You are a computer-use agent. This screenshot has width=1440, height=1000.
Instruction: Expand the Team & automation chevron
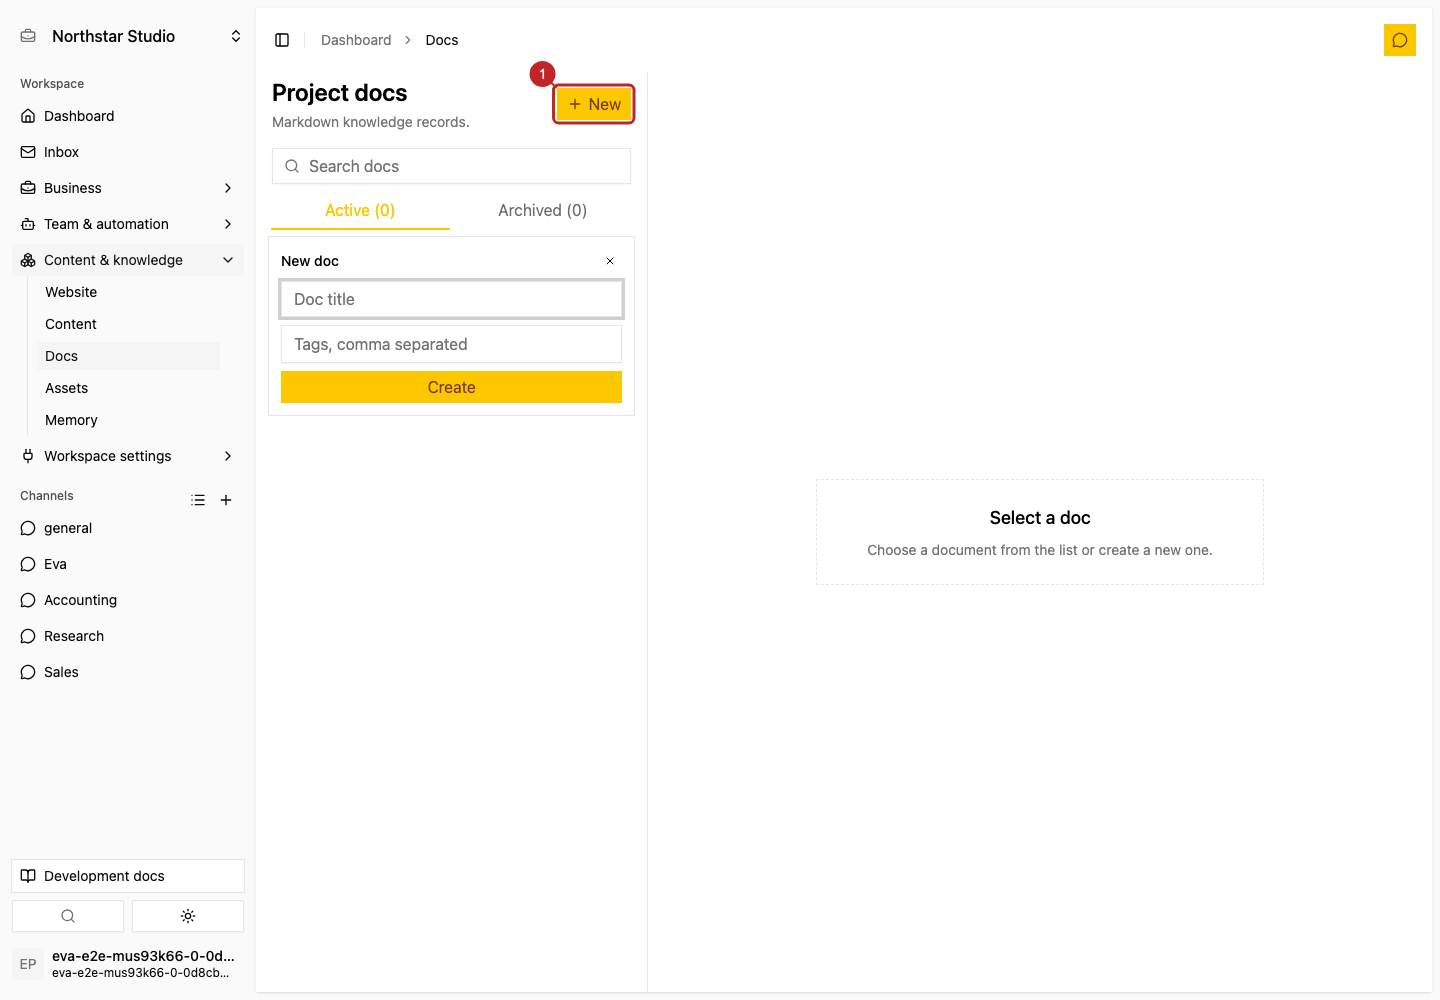click(228, 224)
